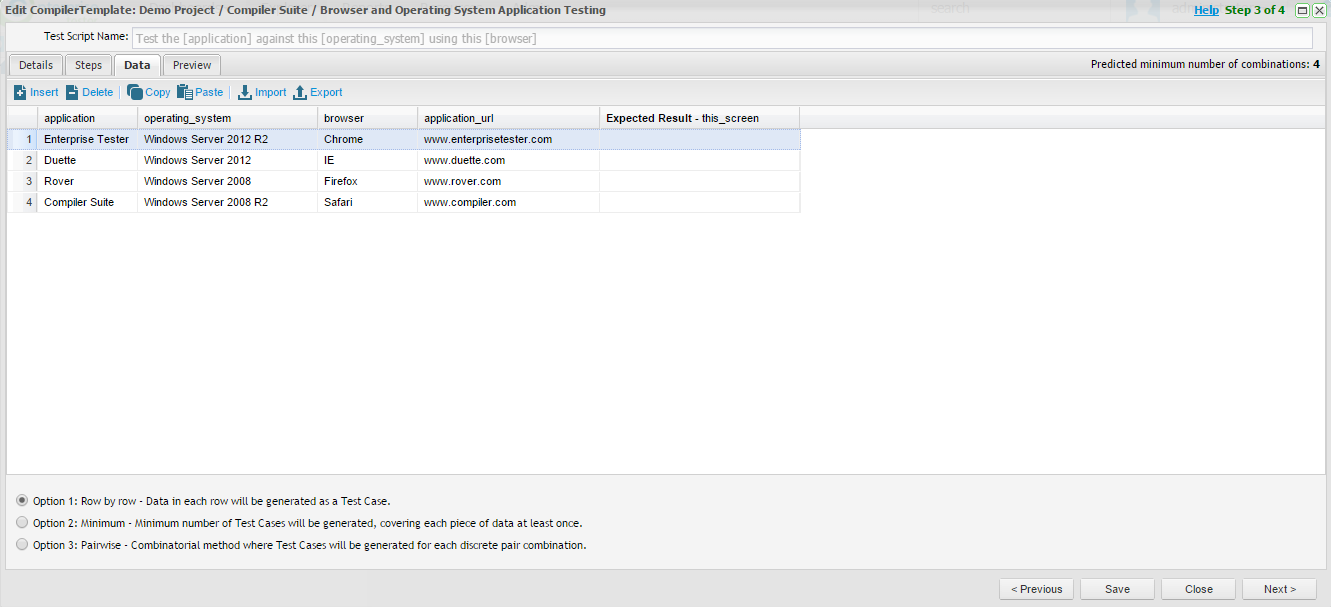Maximize the dialog window
This screenshot has width=1331, height=607.
tap(1302, 10)
